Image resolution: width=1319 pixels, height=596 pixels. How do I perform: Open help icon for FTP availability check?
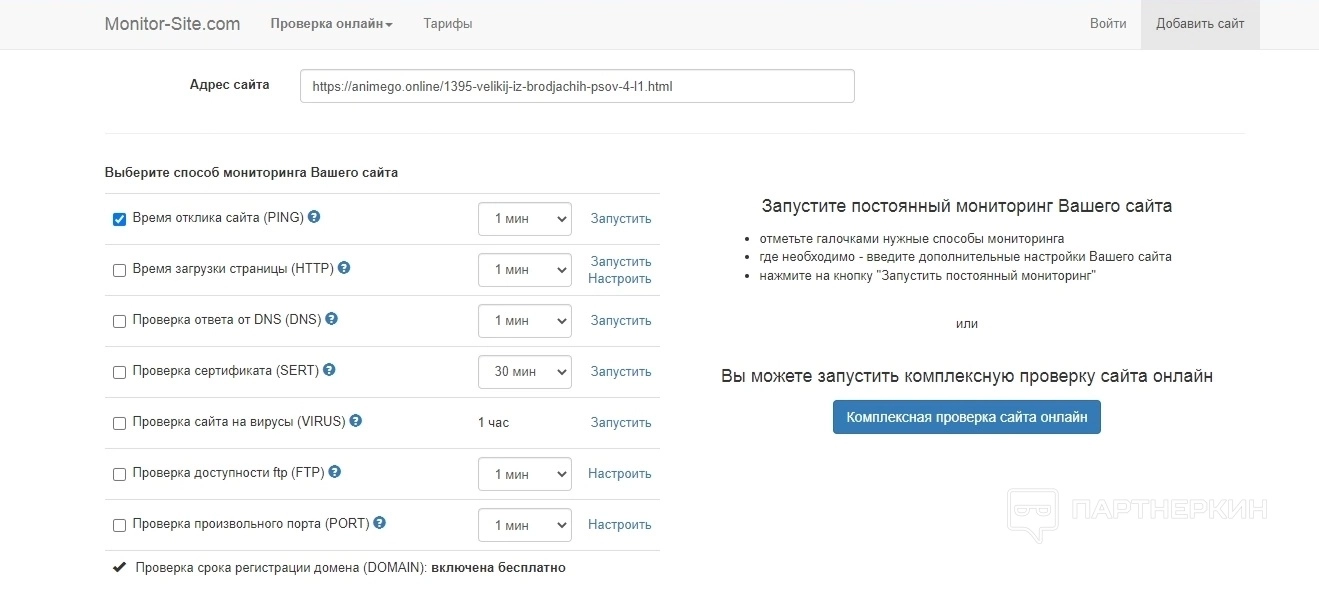[335, 472]
